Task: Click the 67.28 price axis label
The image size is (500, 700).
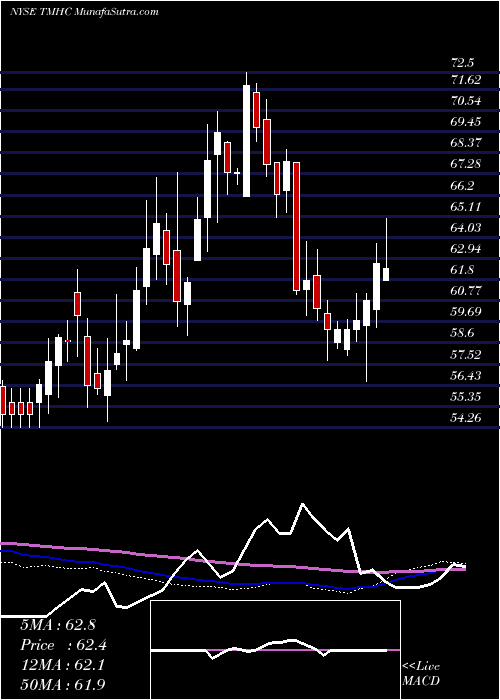Action: pos(466,164)
